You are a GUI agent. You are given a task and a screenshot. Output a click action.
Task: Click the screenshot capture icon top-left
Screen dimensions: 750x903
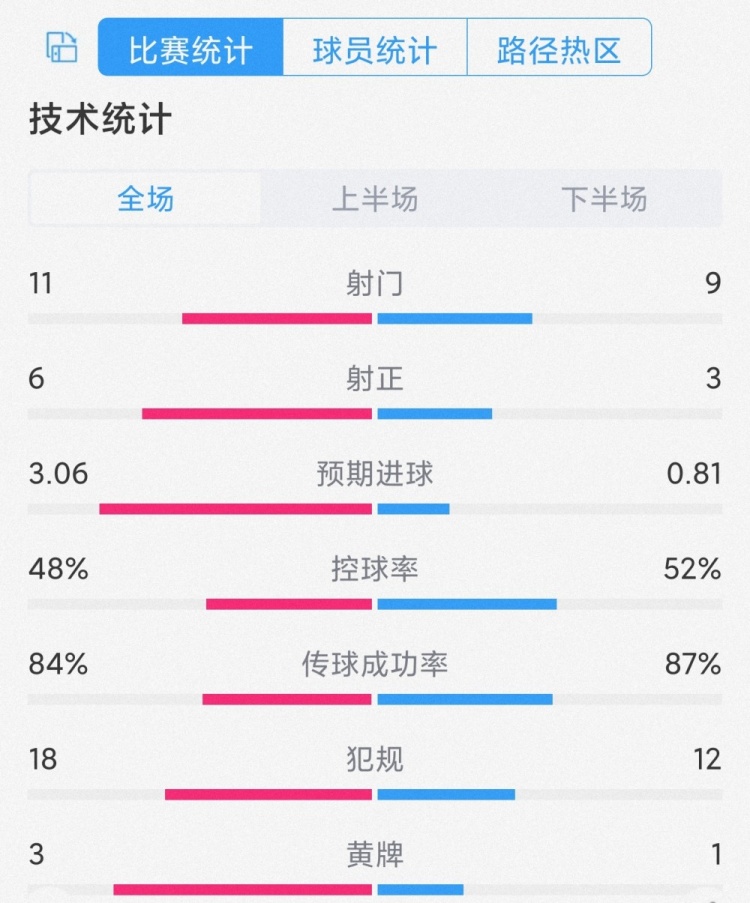[x=60, y=47]
